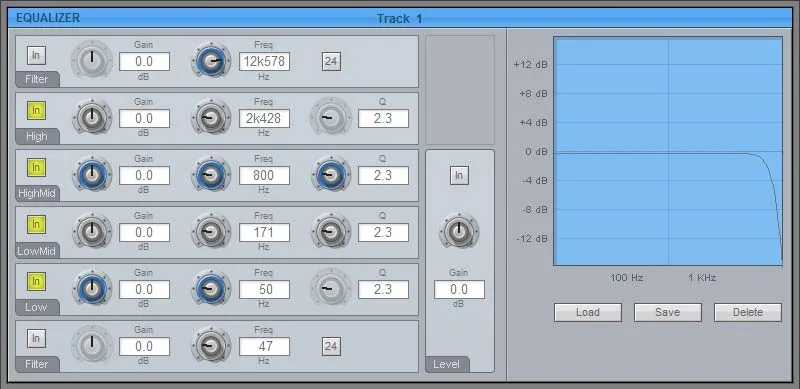This screenshot has width=800, height=389.
Task: Click the HighMid Freq knob at 800 Hz
Action: pyautogui.click(x=211, y=175)
